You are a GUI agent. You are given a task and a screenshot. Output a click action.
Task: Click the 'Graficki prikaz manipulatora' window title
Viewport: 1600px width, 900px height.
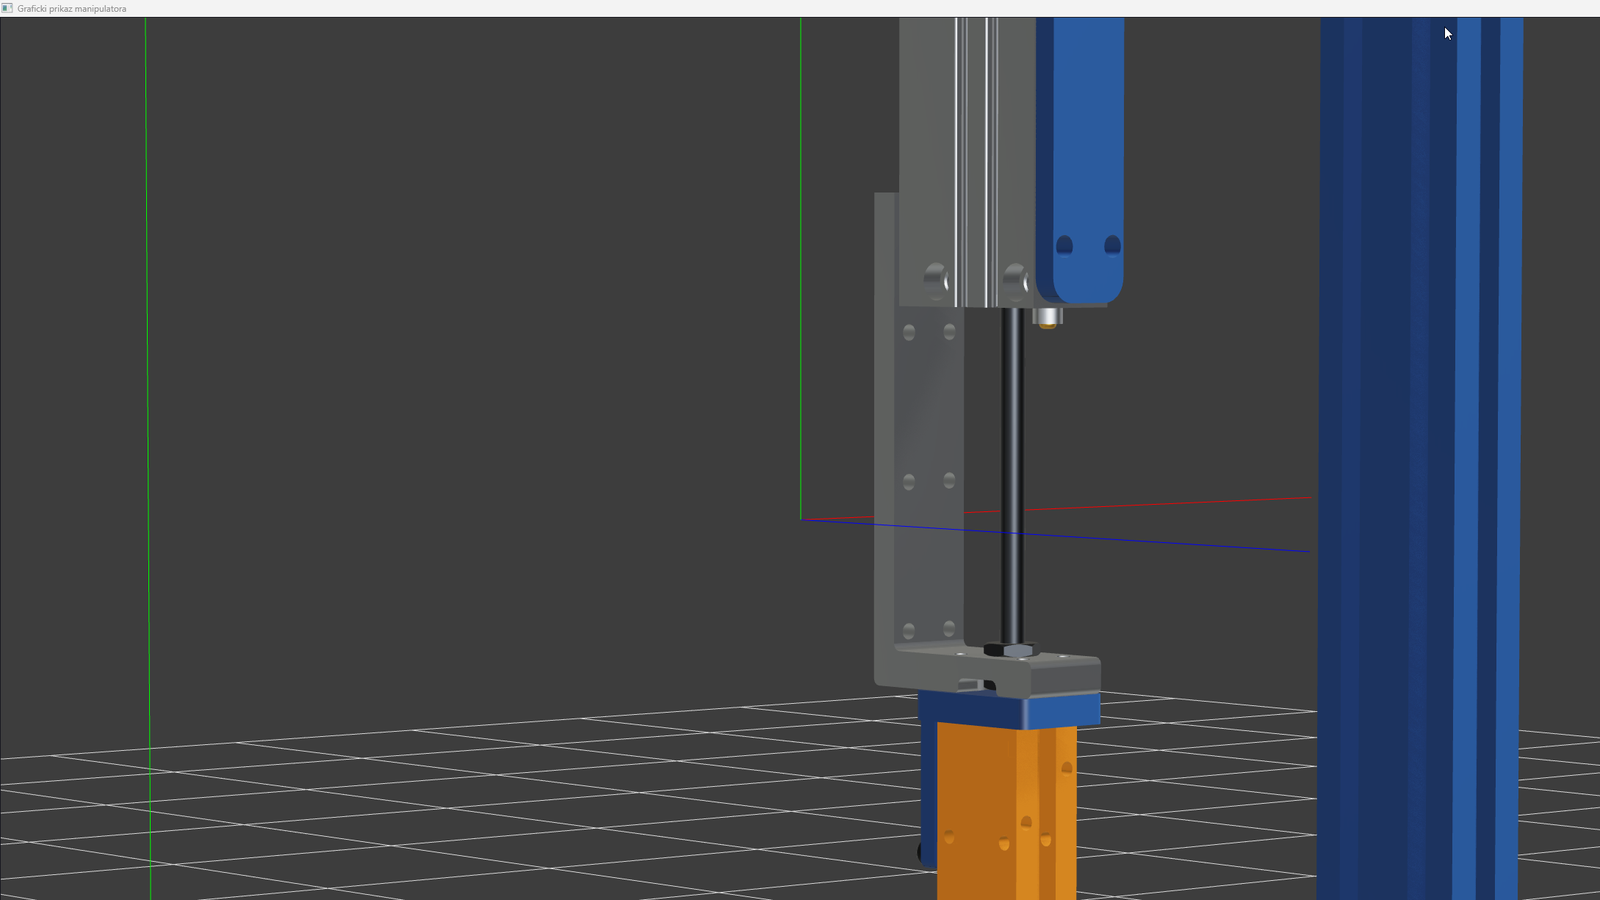point(72,8)
